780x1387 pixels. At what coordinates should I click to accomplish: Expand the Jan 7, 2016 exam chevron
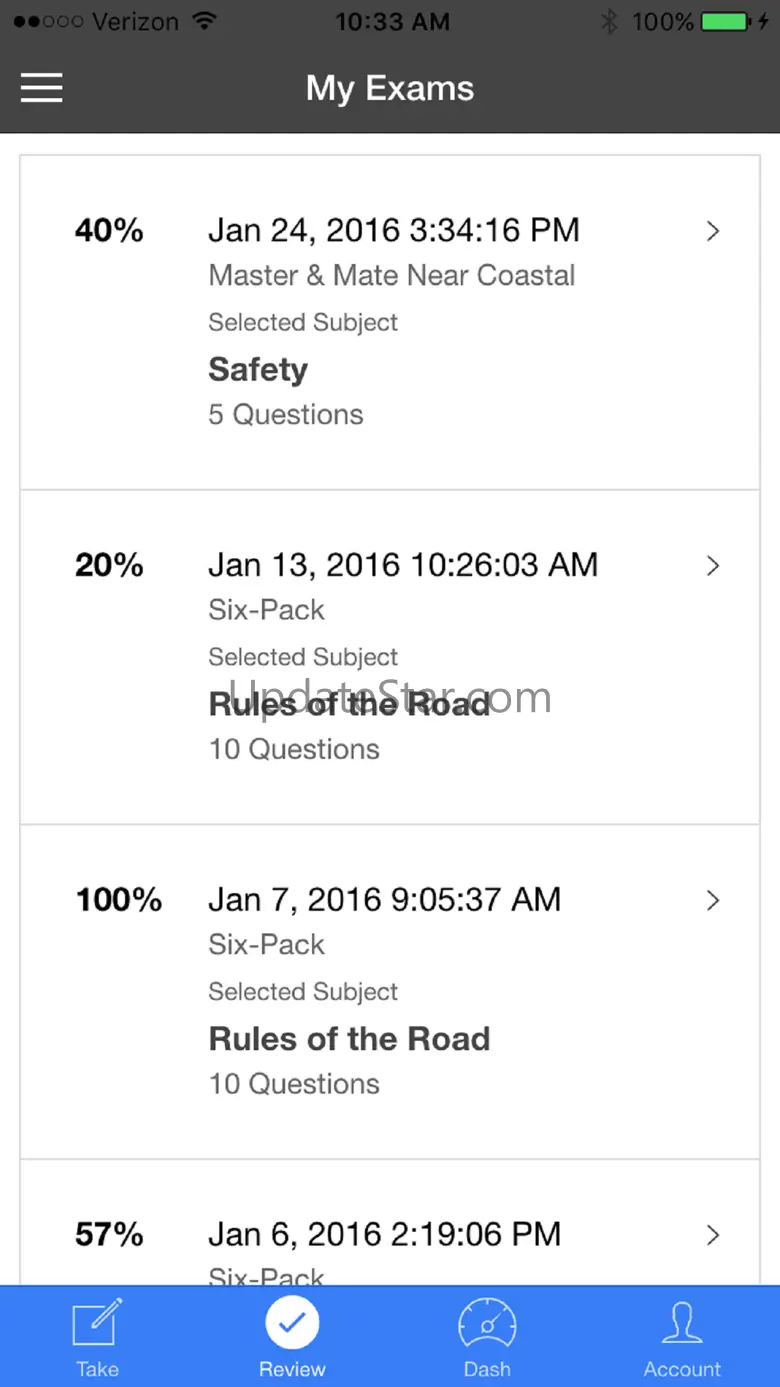click(x=713, y=900)
